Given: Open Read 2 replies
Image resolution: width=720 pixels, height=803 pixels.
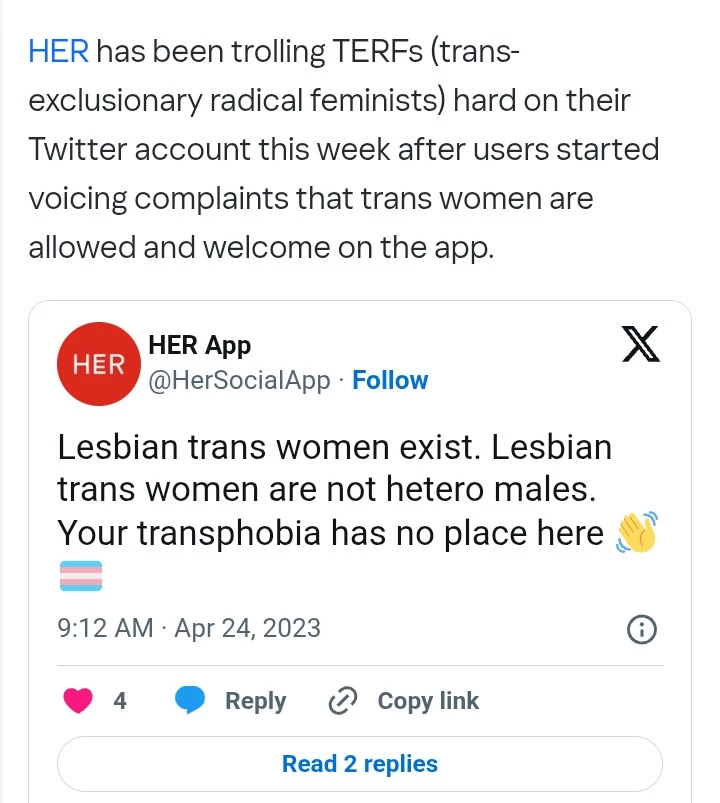Looking at the screenshot, I should (x=360, y=765).
